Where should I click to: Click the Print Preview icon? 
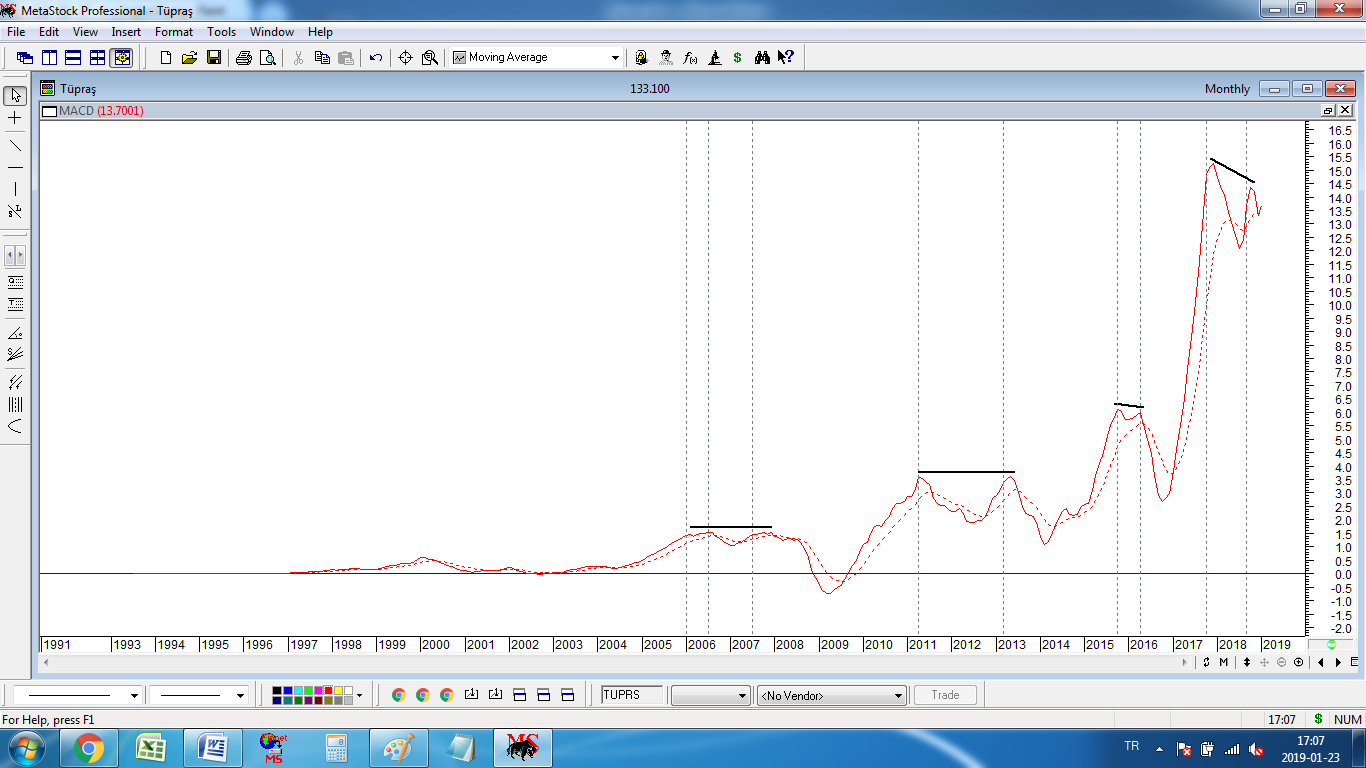(267, 58)
